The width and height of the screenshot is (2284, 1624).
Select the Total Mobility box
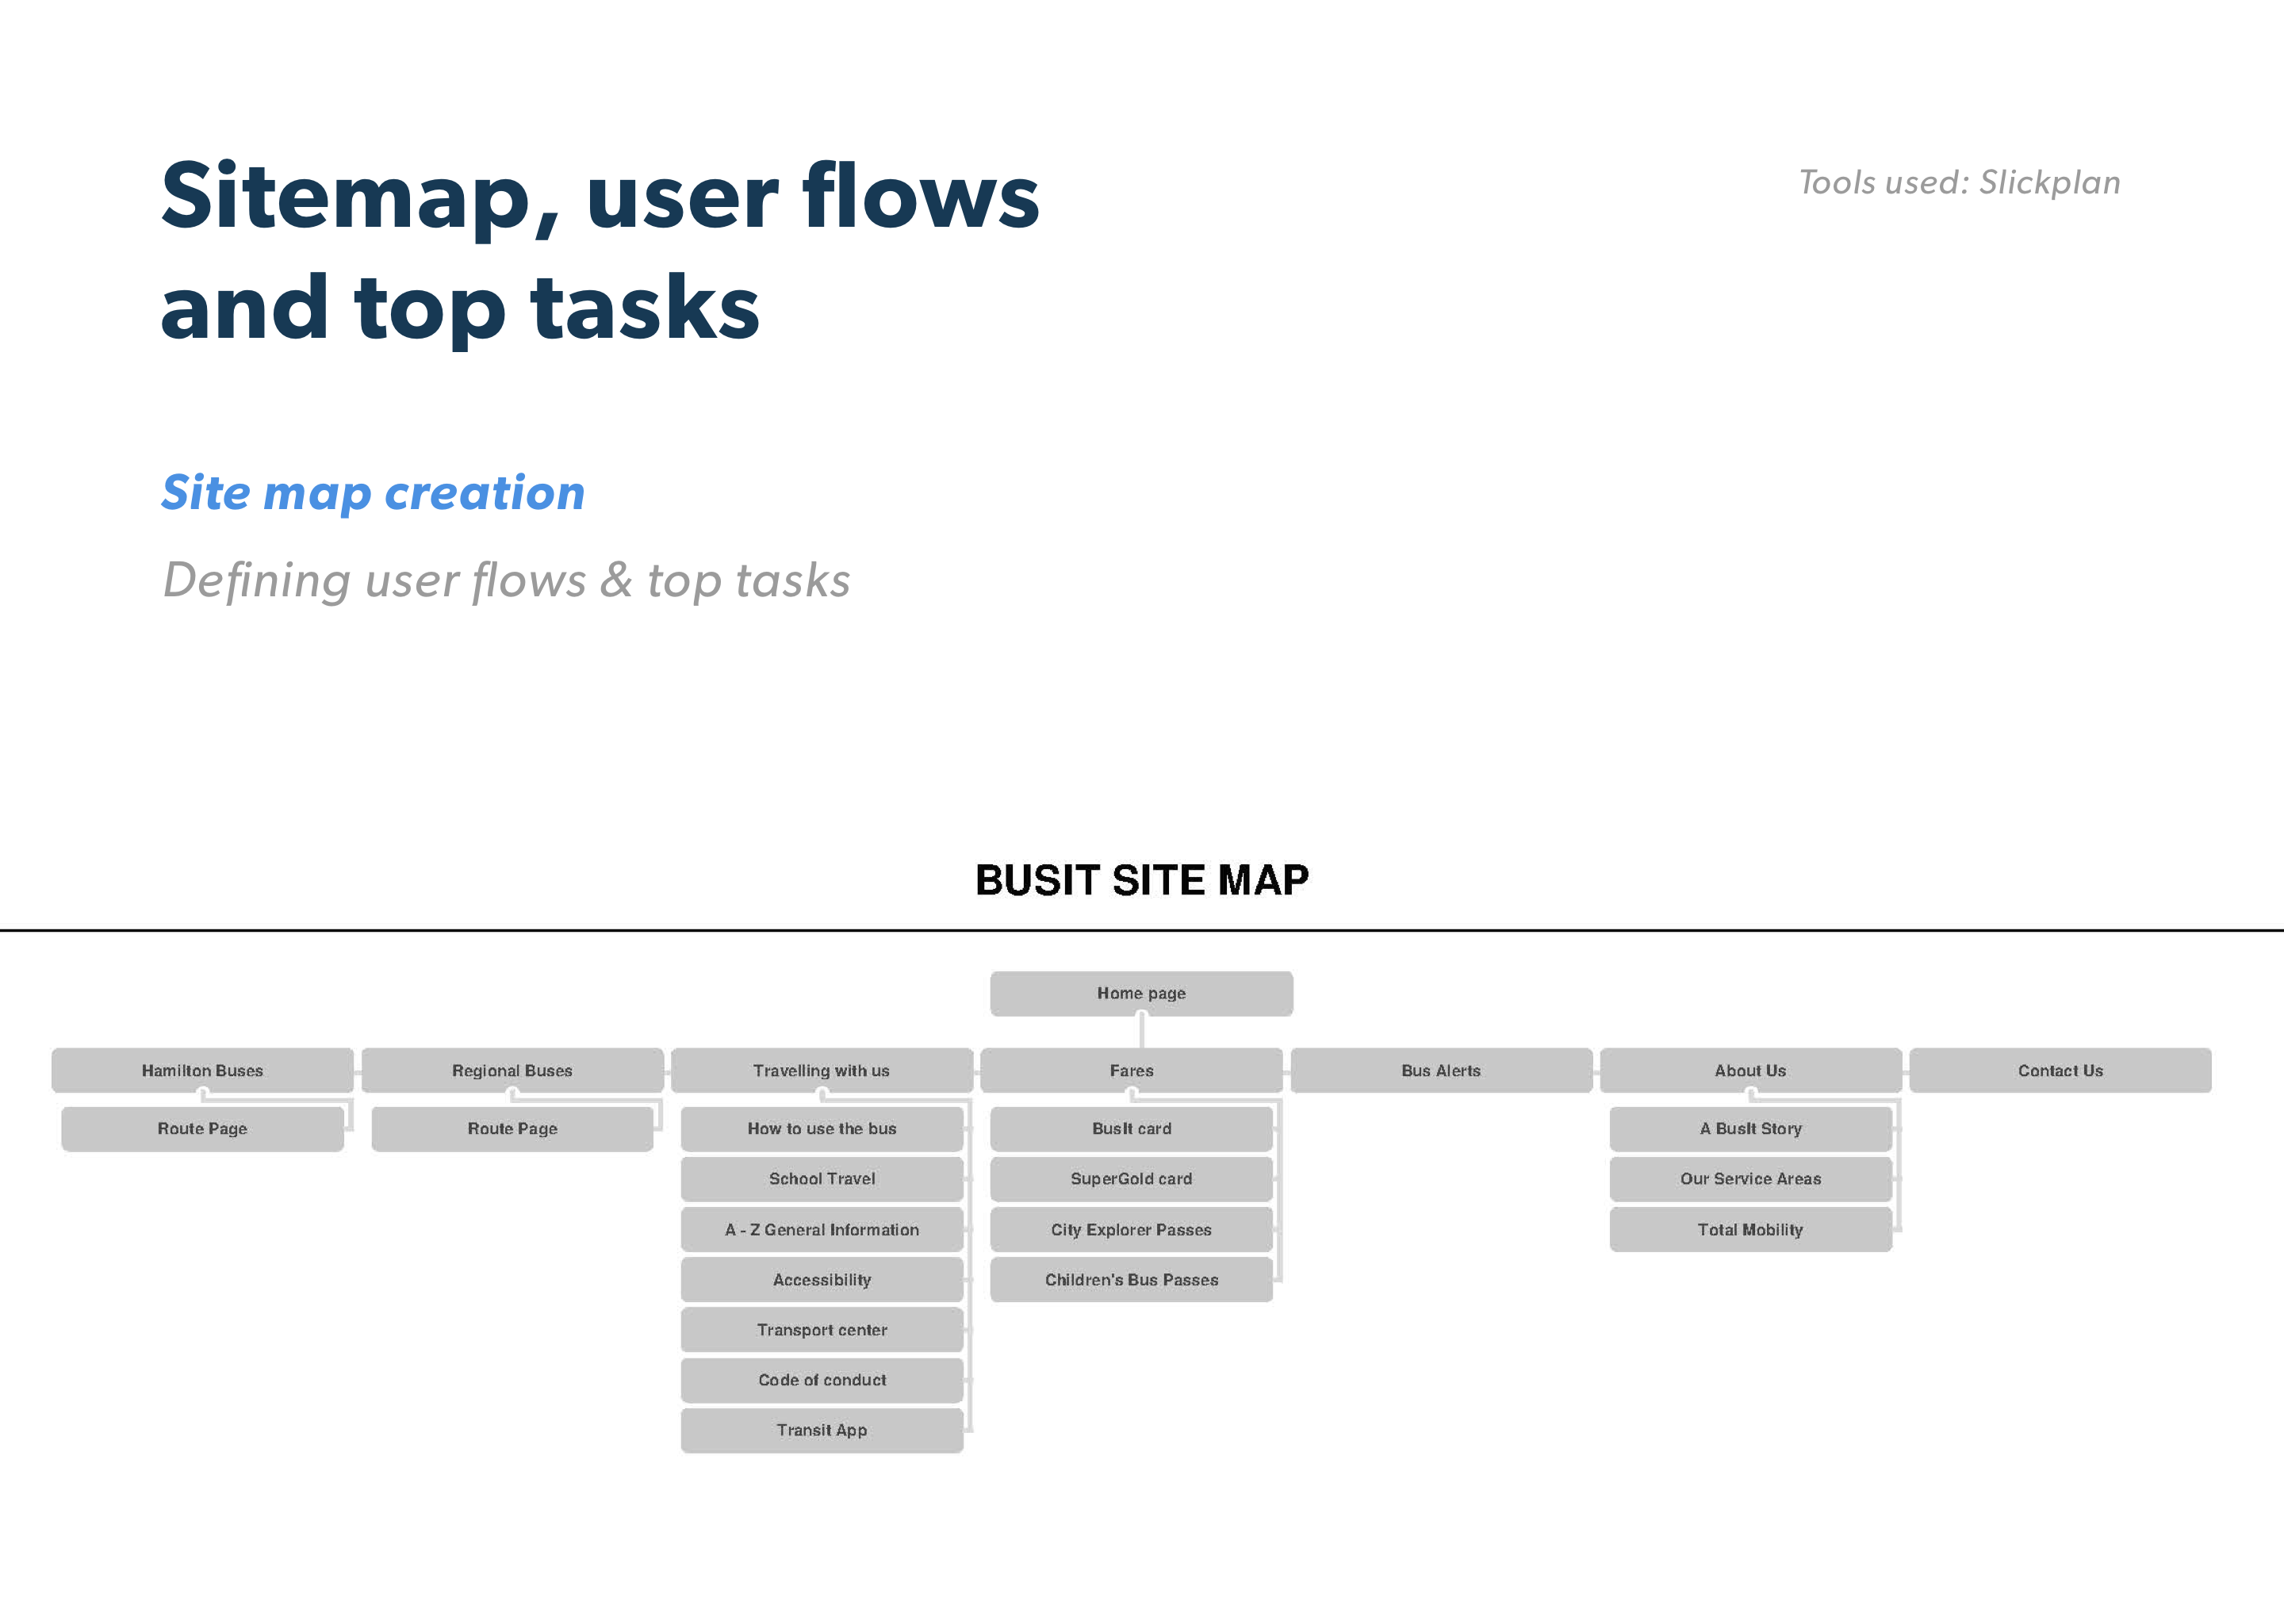1750,1230
